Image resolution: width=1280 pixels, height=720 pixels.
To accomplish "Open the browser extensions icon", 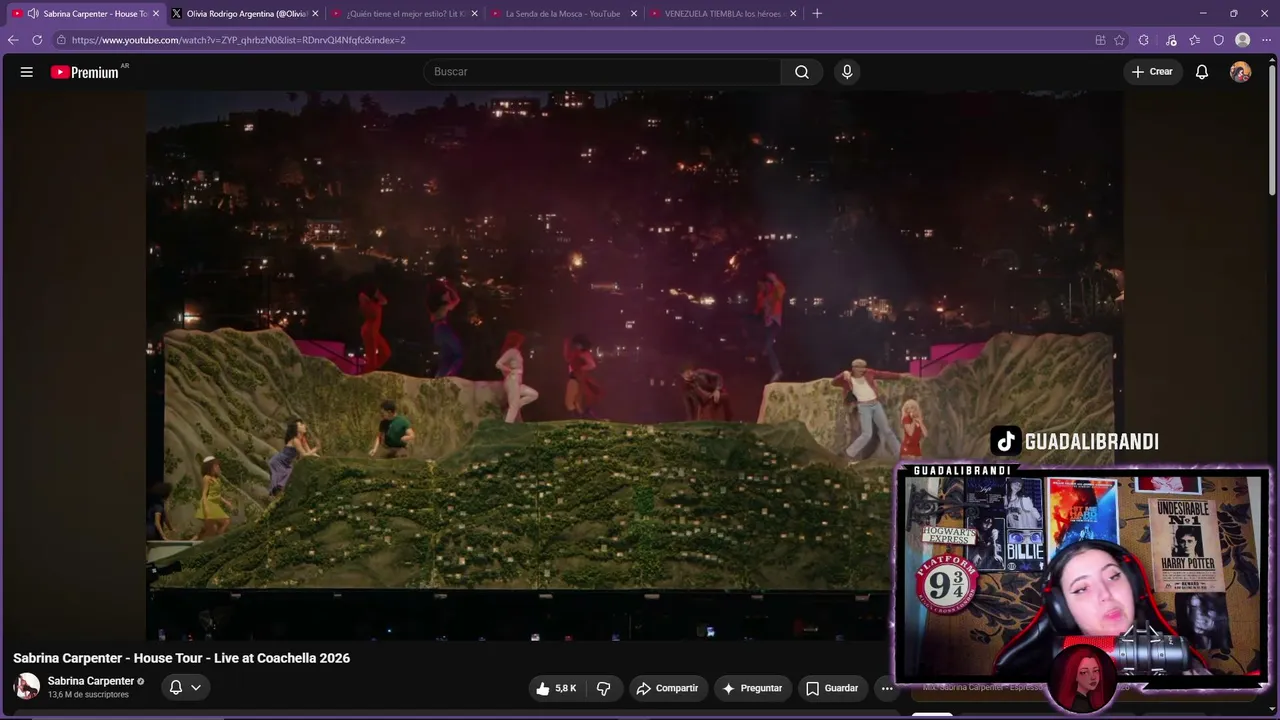I will point(1144,40).
